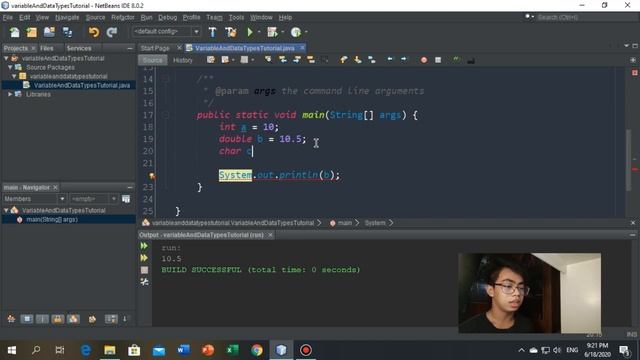
Task: Toggle Sort by Source arrow in Navigator
Action: click(125, 319)
